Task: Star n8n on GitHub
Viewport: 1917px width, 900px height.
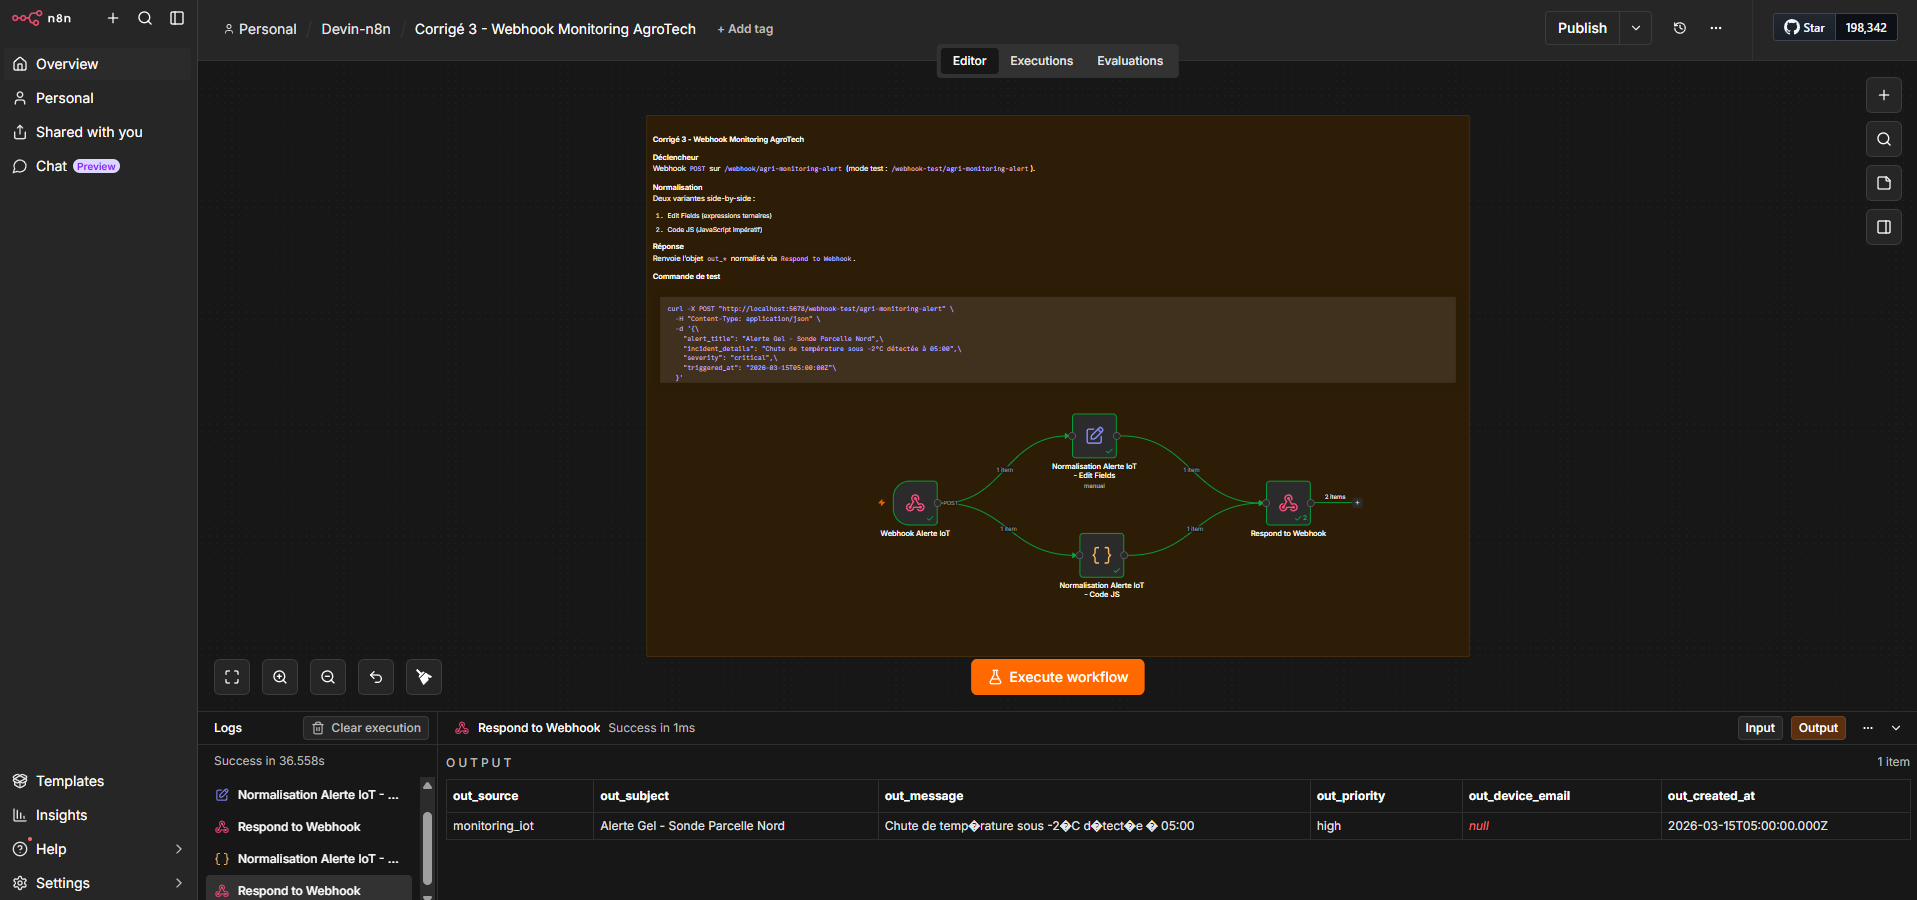Action: click(1805, 28)
